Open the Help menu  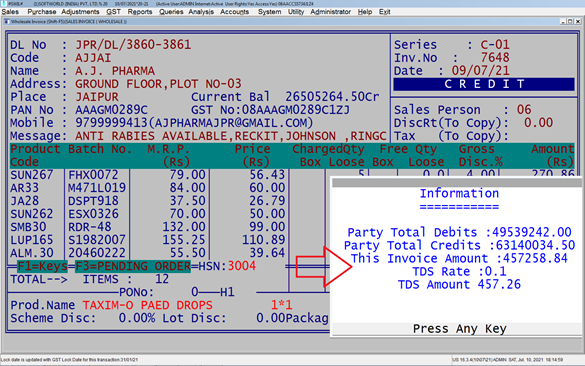(365, 12)
